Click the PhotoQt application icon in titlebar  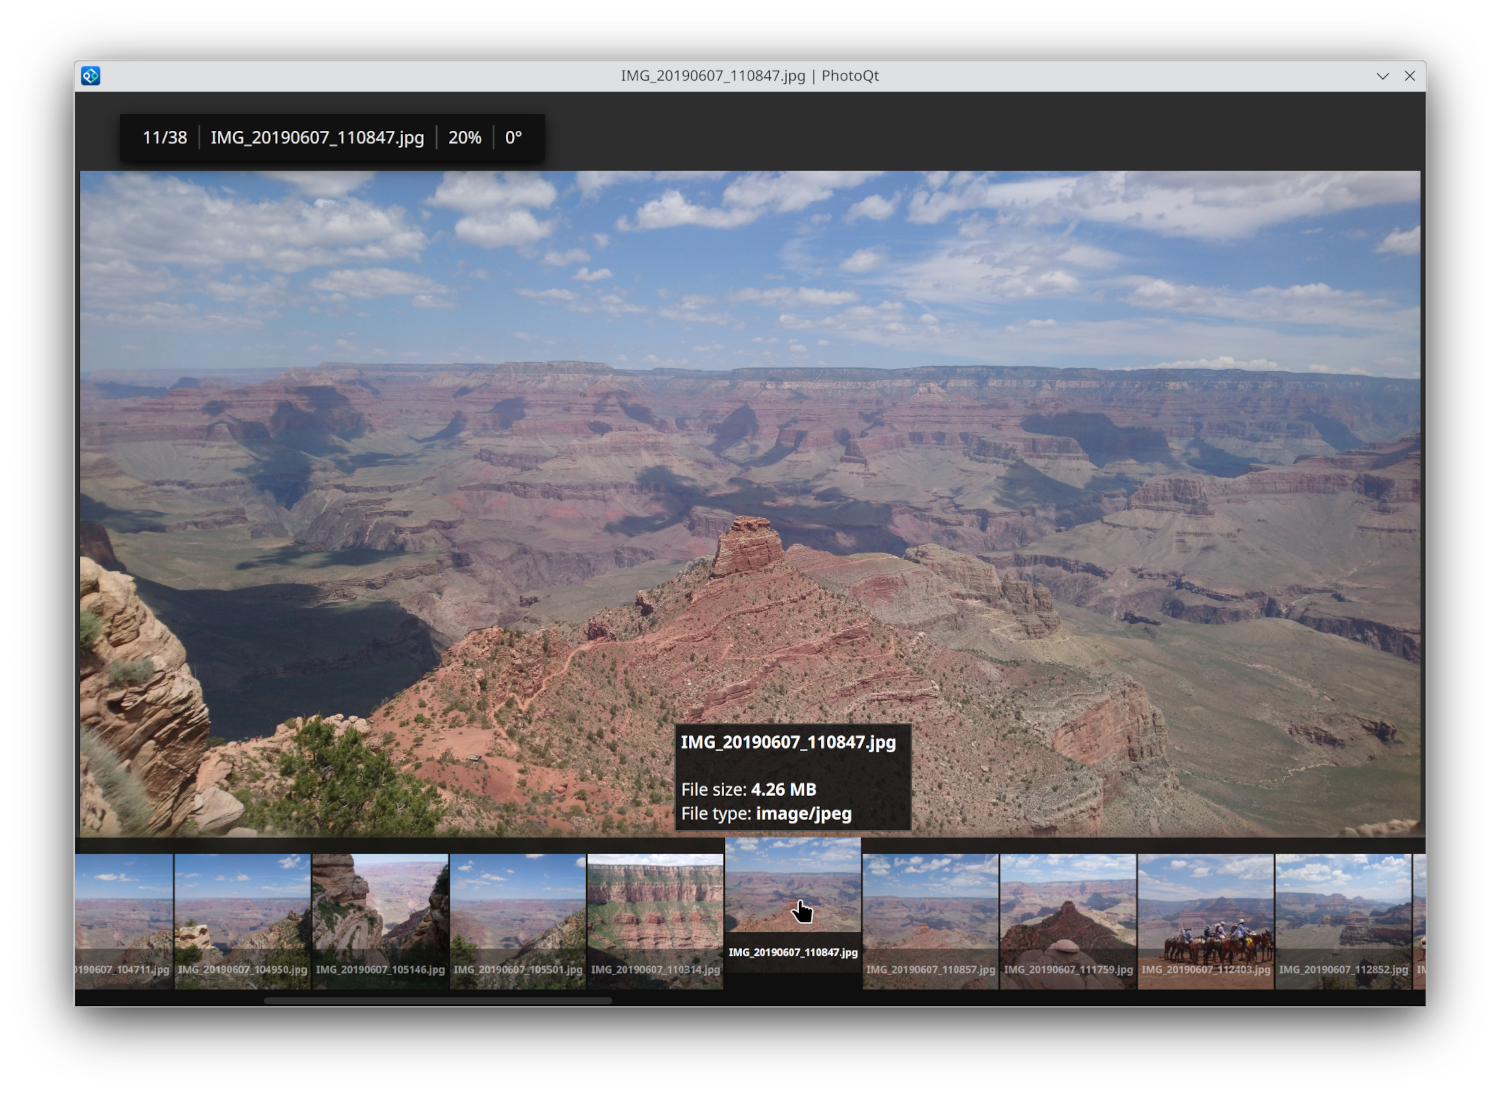pos(90,75)
